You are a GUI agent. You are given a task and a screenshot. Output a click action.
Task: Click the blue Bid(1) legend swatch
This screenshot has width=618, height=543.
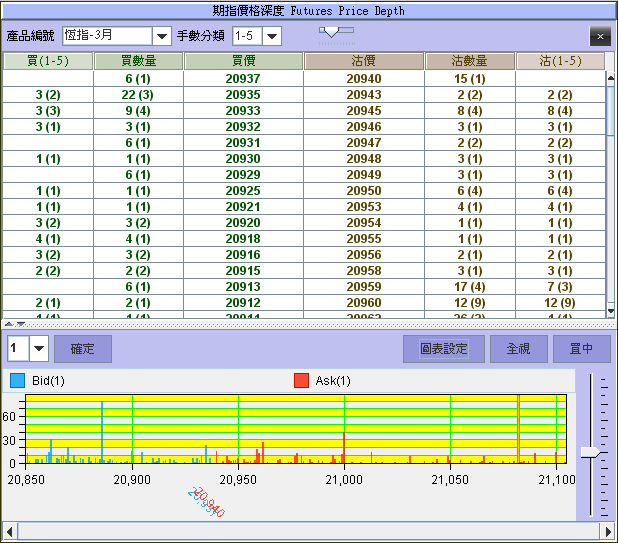click(17, 380)
